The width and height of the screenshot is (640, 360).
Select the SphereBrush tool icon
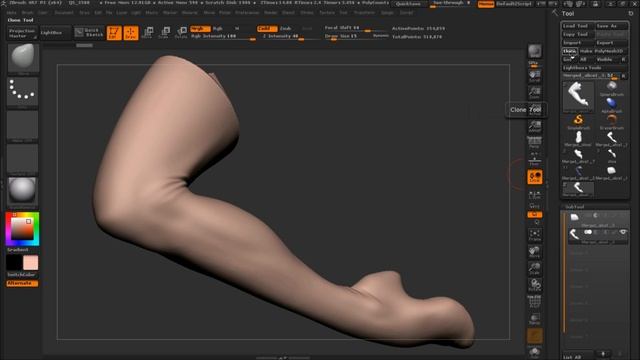coord(611,87)
